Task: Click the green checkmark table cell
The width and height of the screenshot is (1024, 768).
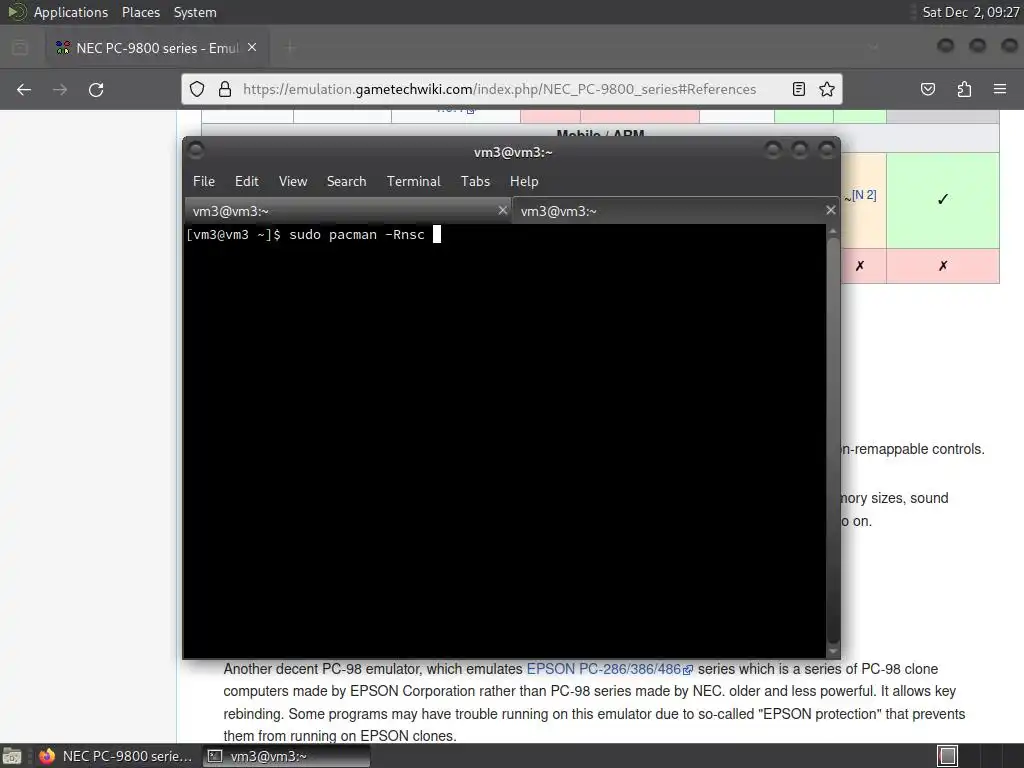Action: pos(942,200)
